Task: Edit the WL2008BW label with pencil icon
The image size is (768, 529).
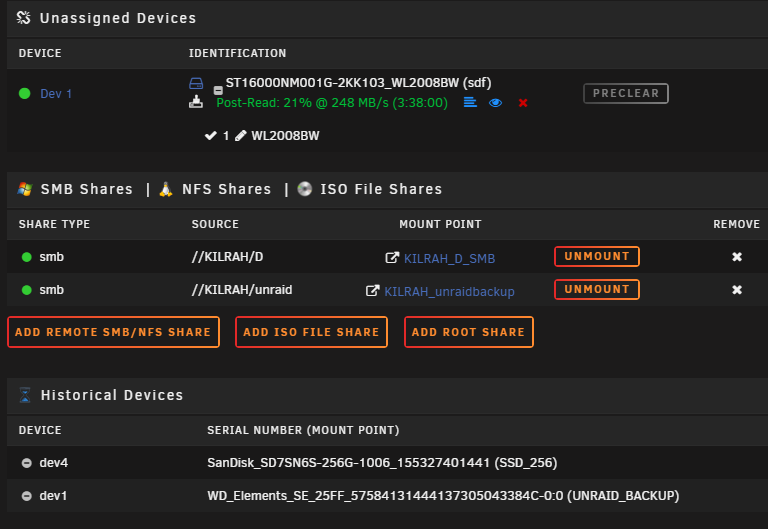Action: pyautogui.click(x=240, y=136)
